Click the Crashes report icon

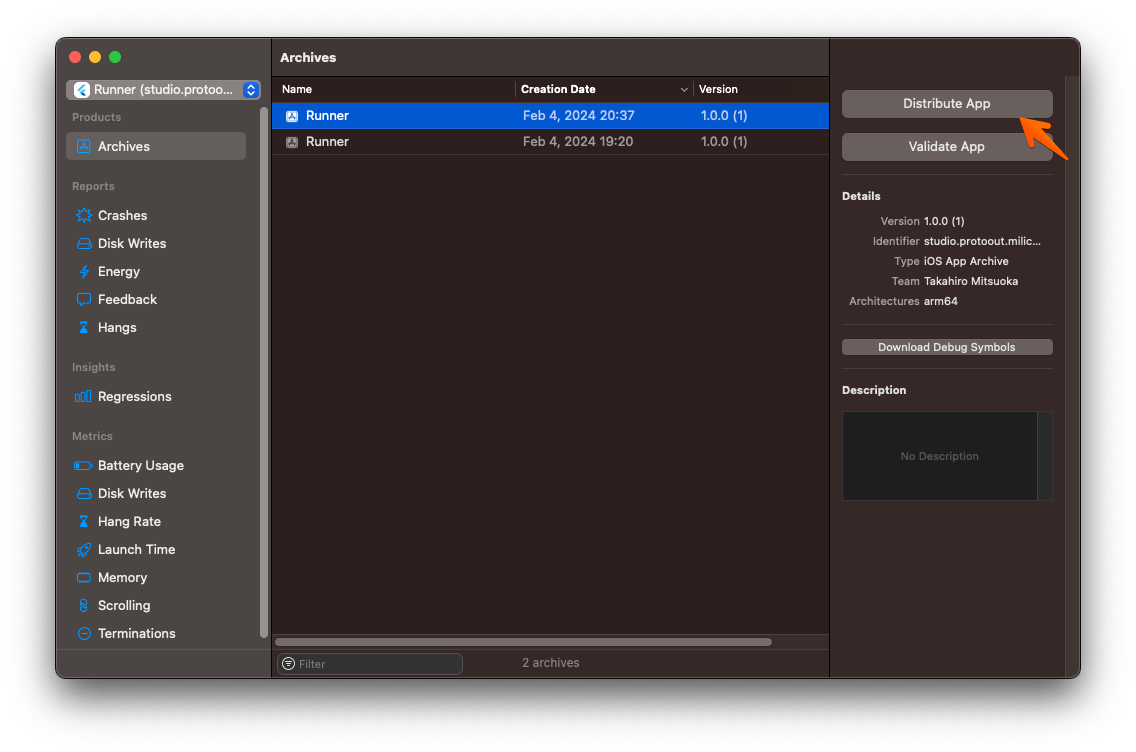coord(84,215)
